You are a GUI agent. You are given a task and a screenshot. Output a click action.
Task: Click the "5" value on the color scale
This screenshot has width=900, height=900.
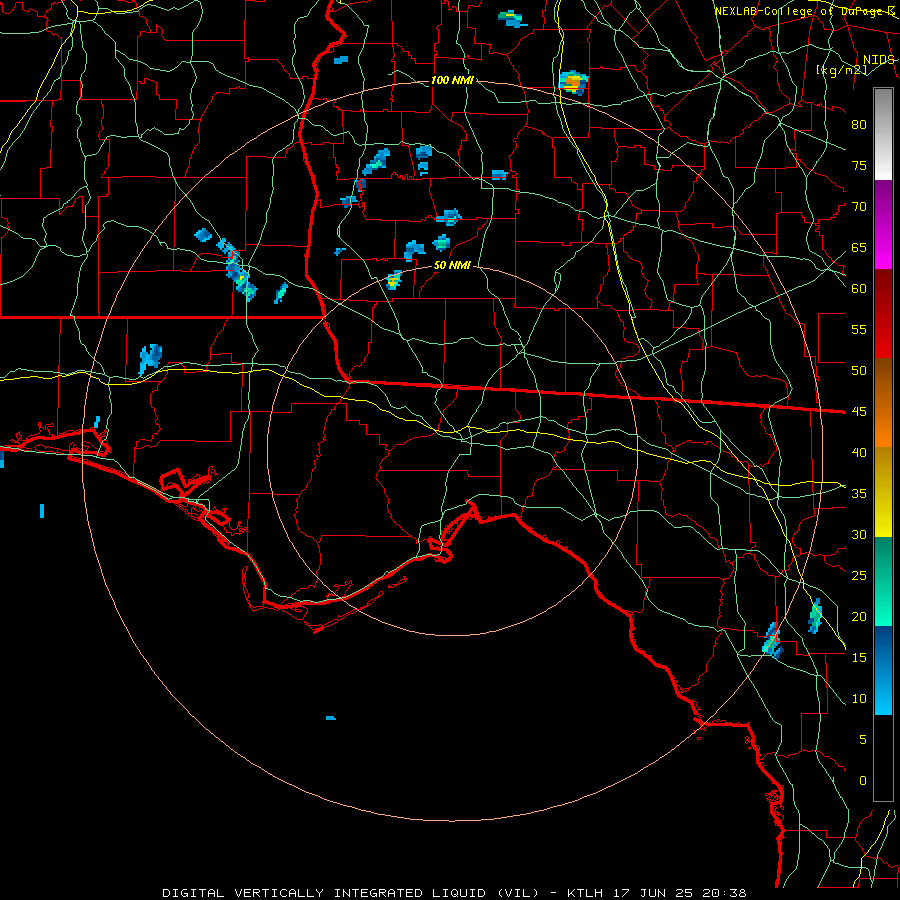pyautogui.click(x=863, y=740)
